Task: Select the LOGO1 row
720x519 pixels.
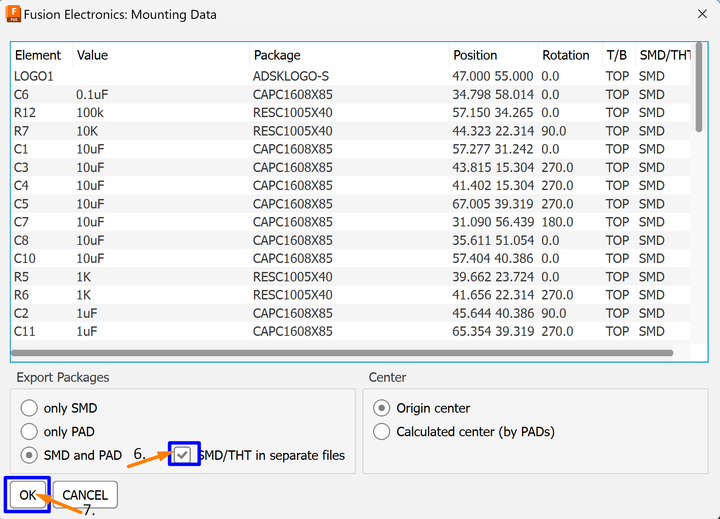Action: click(x=351, y=76)
